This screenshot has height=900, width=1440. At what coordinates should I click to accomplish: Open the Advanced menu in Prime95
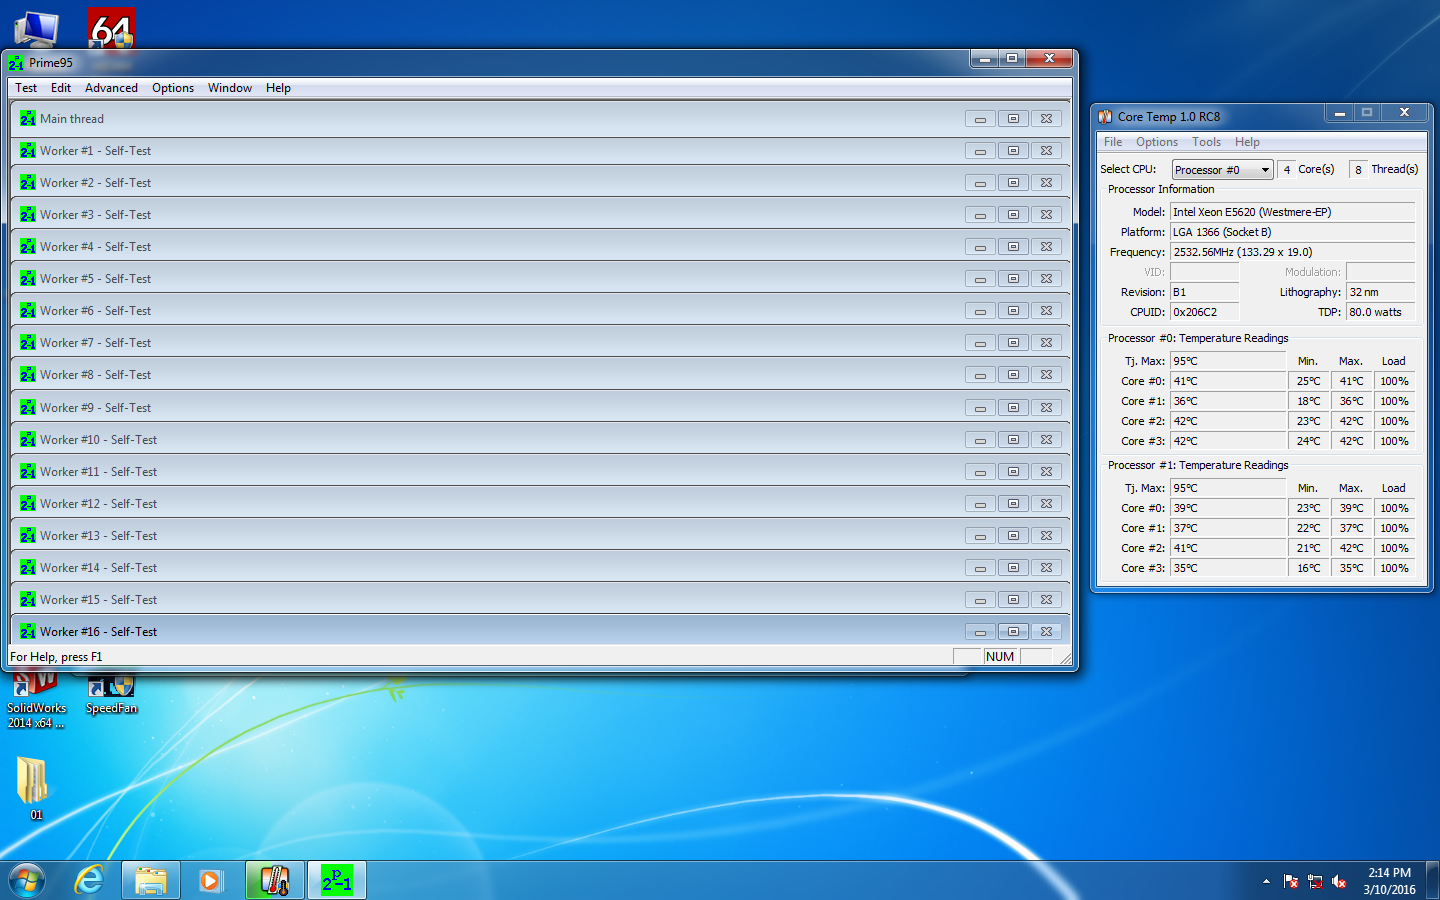coord(111,88)
